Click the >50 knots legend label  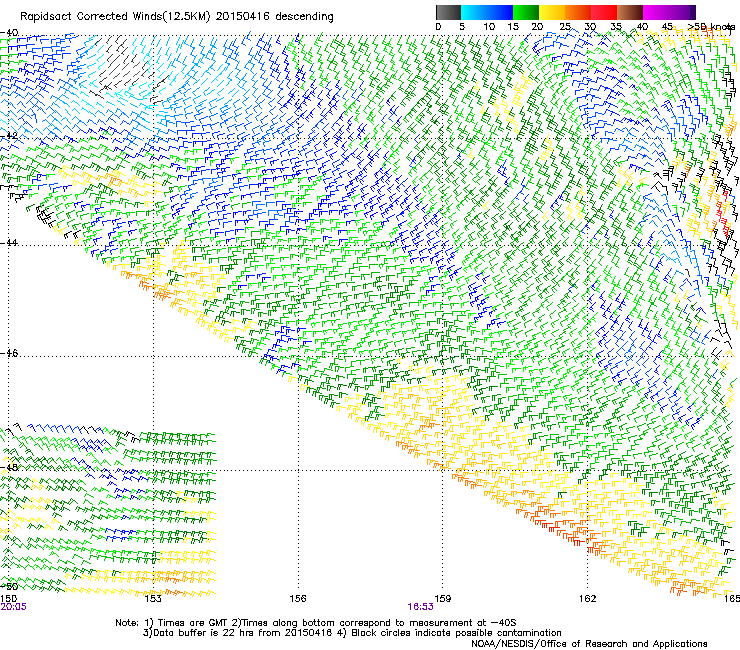[x=711, y=27]
